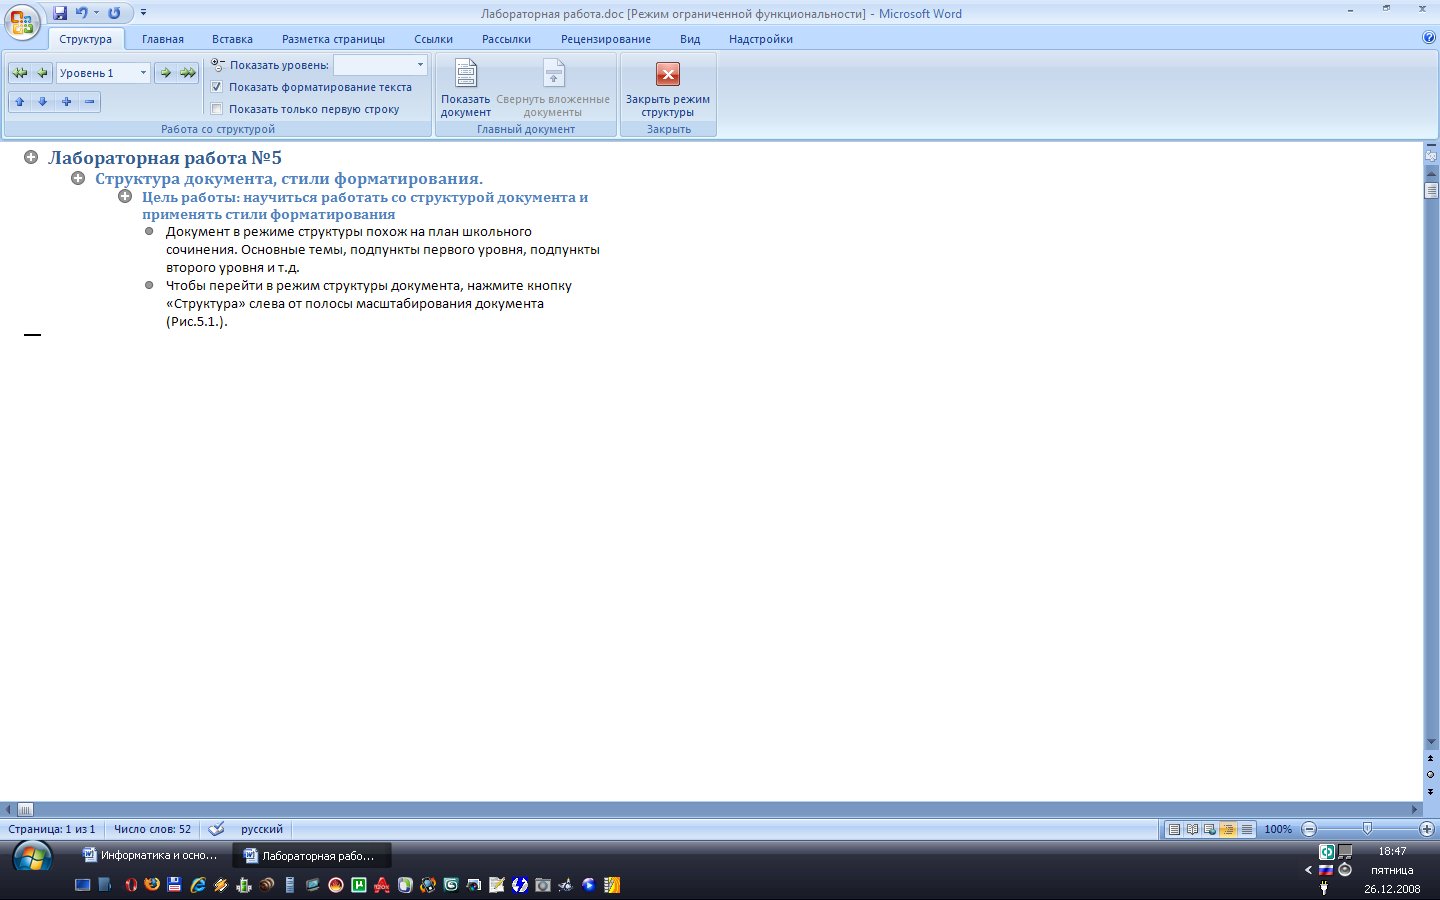This screenshot has height=900, width=1440.
Task: Expand selected heading with the ribbon plus button
Action: pyautogui.click(x=66, y=101)
